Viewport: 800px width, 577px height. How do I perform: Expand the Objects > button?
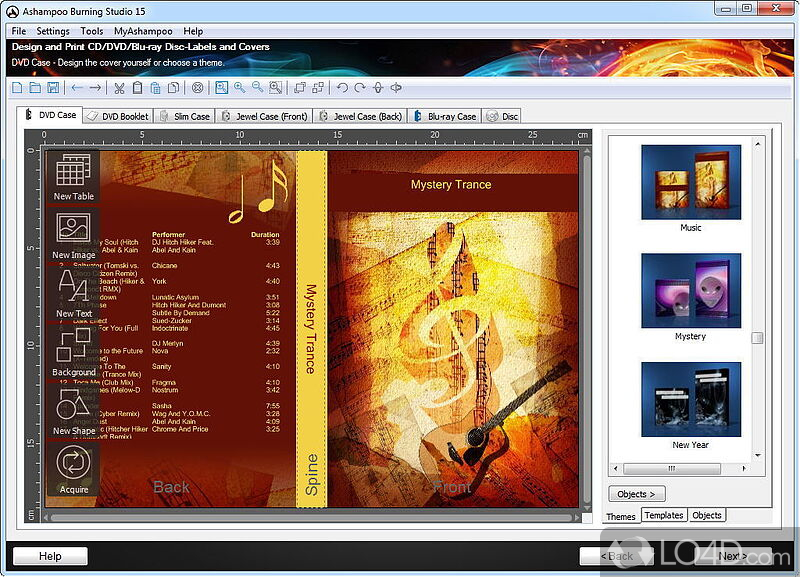coord(636,494)
